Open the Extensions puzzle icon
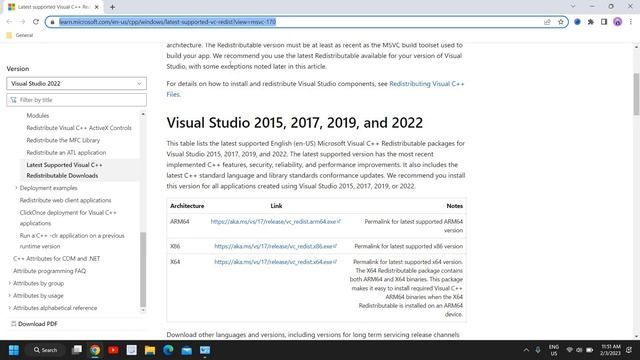This screenshot has height=360, width=640. coord(591,22)
